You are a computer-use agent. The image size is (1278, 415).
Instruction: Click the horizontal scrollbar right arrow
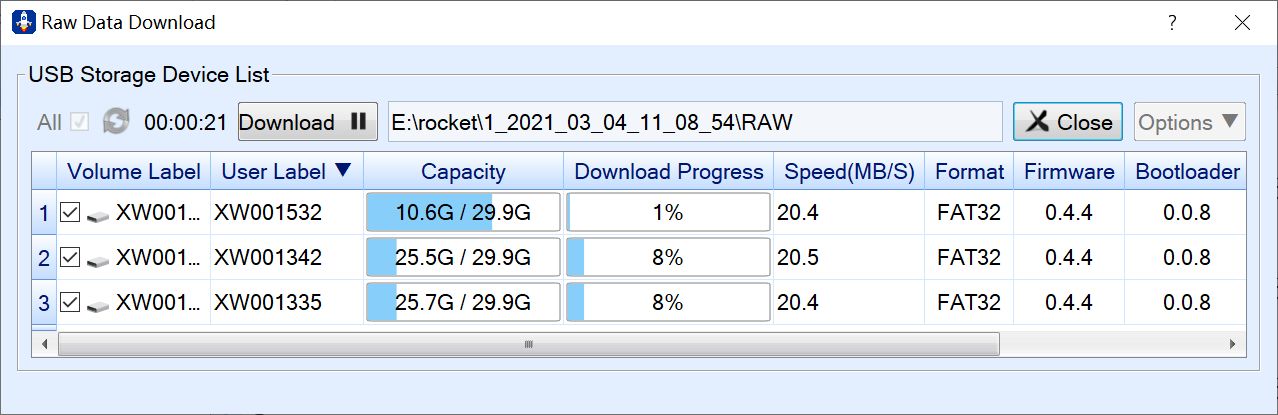coord(1232,344)
